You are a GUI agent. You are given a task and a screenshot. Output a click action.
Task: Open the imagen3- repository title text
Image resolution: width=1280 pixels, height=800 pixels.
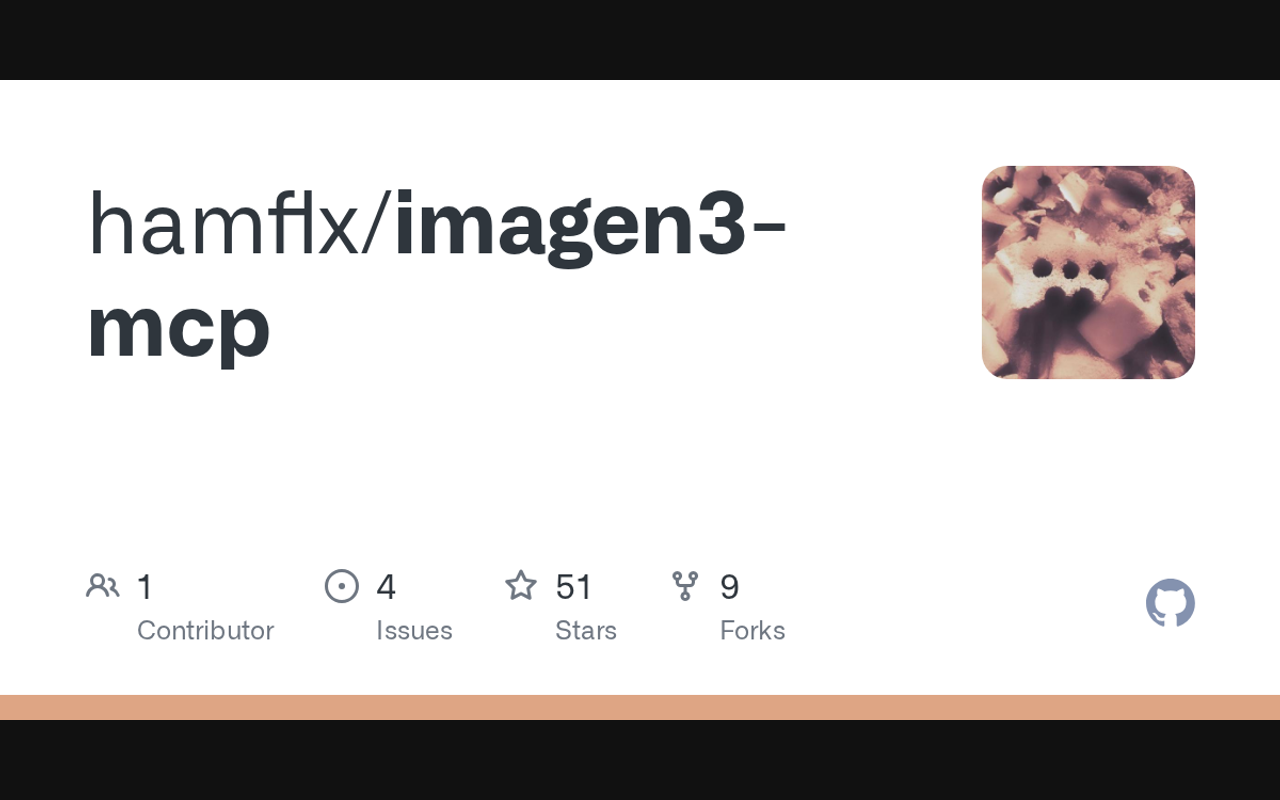(591, 225)
